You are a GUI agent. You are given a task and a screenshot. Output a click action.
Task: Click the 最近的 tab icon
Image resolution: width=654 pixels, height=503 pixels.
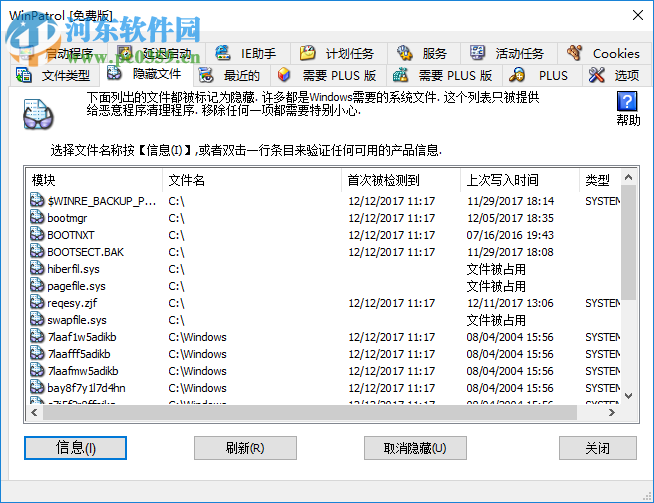(206, 75)
